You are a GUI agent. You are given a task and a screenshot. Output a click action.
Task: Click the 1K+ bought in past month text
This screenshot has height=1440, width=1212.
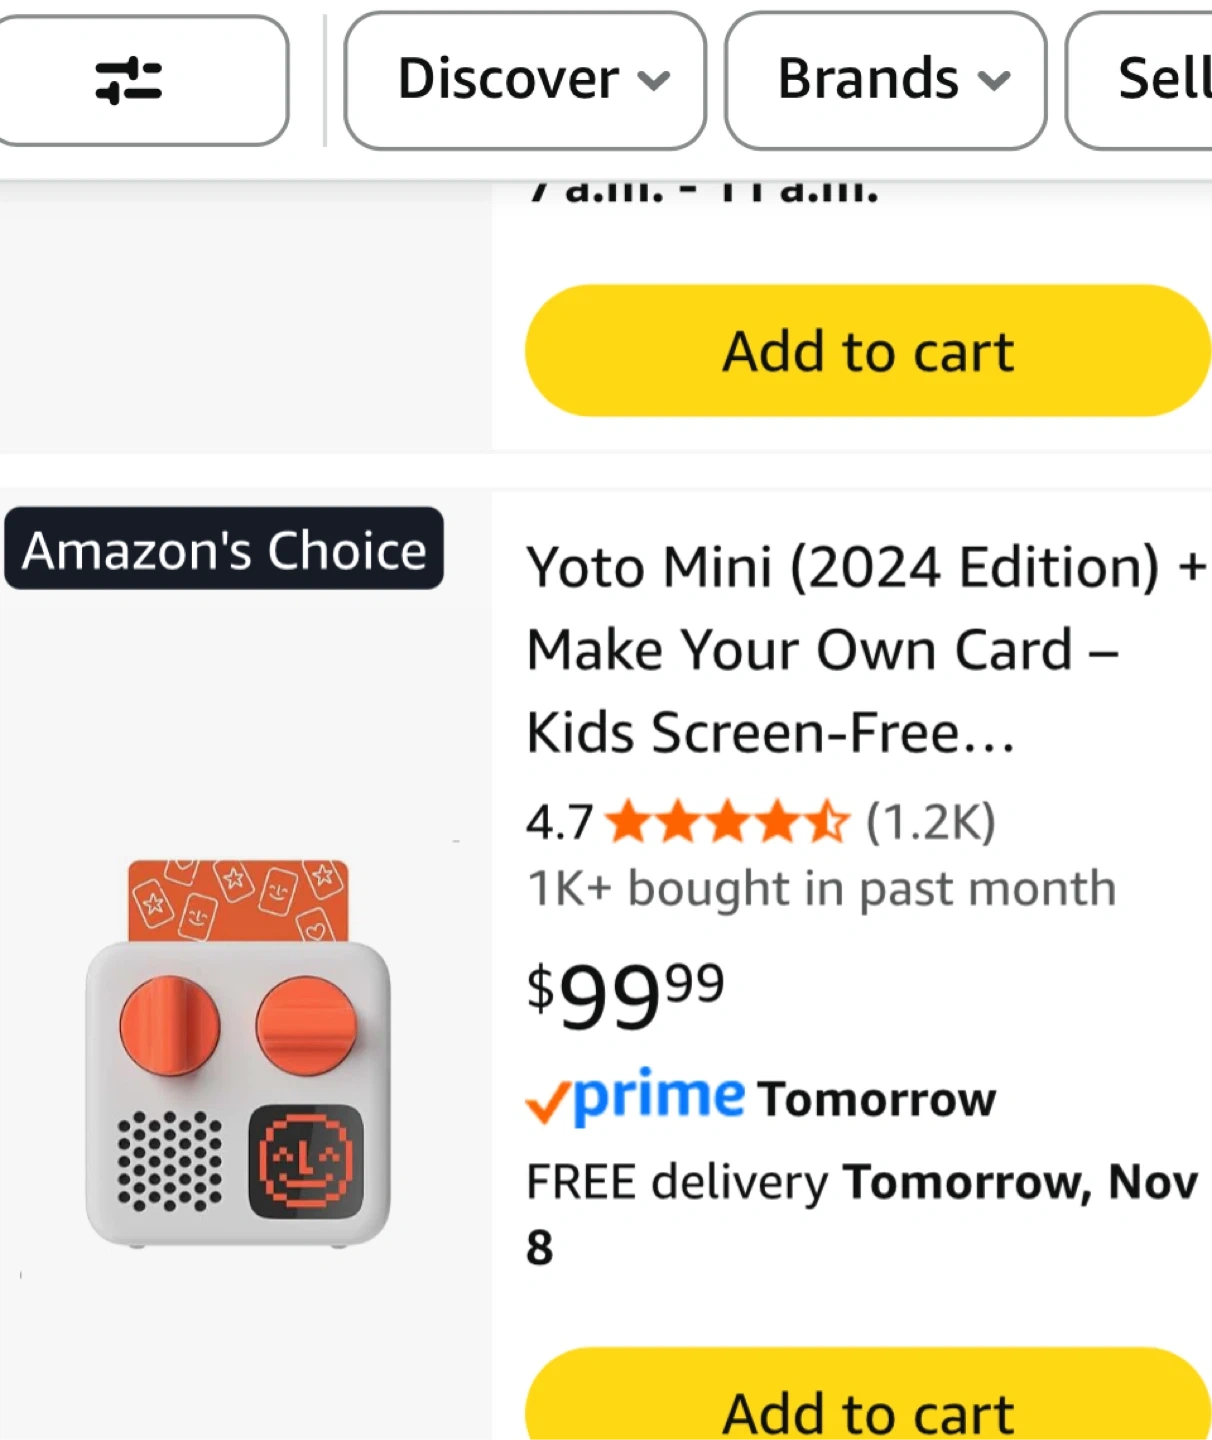point(820,888)
